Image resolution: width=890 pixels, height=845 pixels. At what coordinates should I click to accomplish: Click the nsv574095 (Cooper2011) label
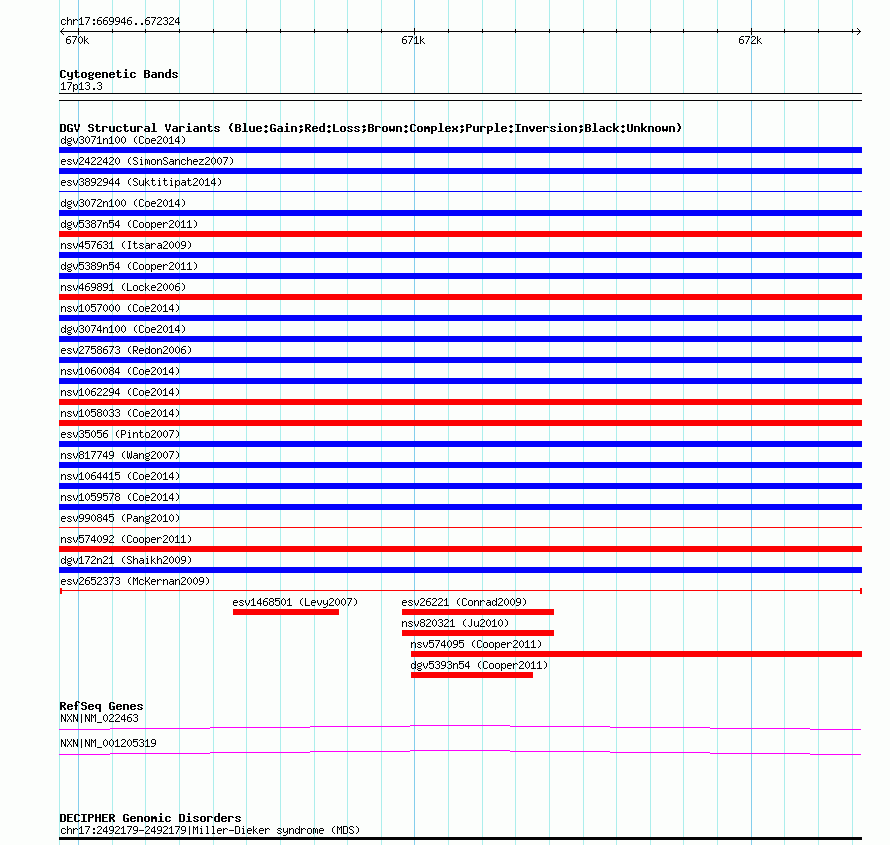(x=476, y=644)
